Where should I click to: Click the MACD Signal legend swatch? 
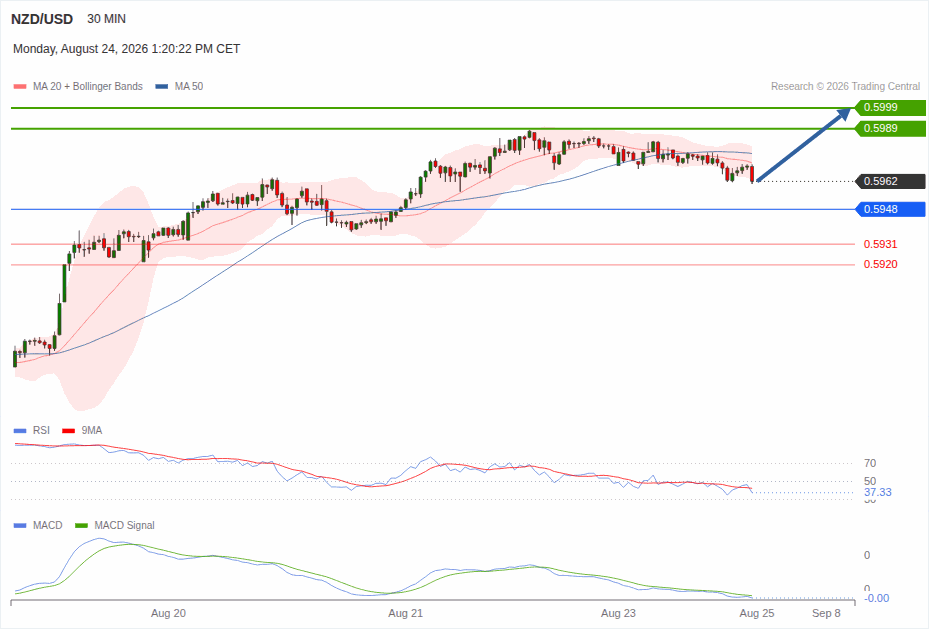tap(81, 525)
